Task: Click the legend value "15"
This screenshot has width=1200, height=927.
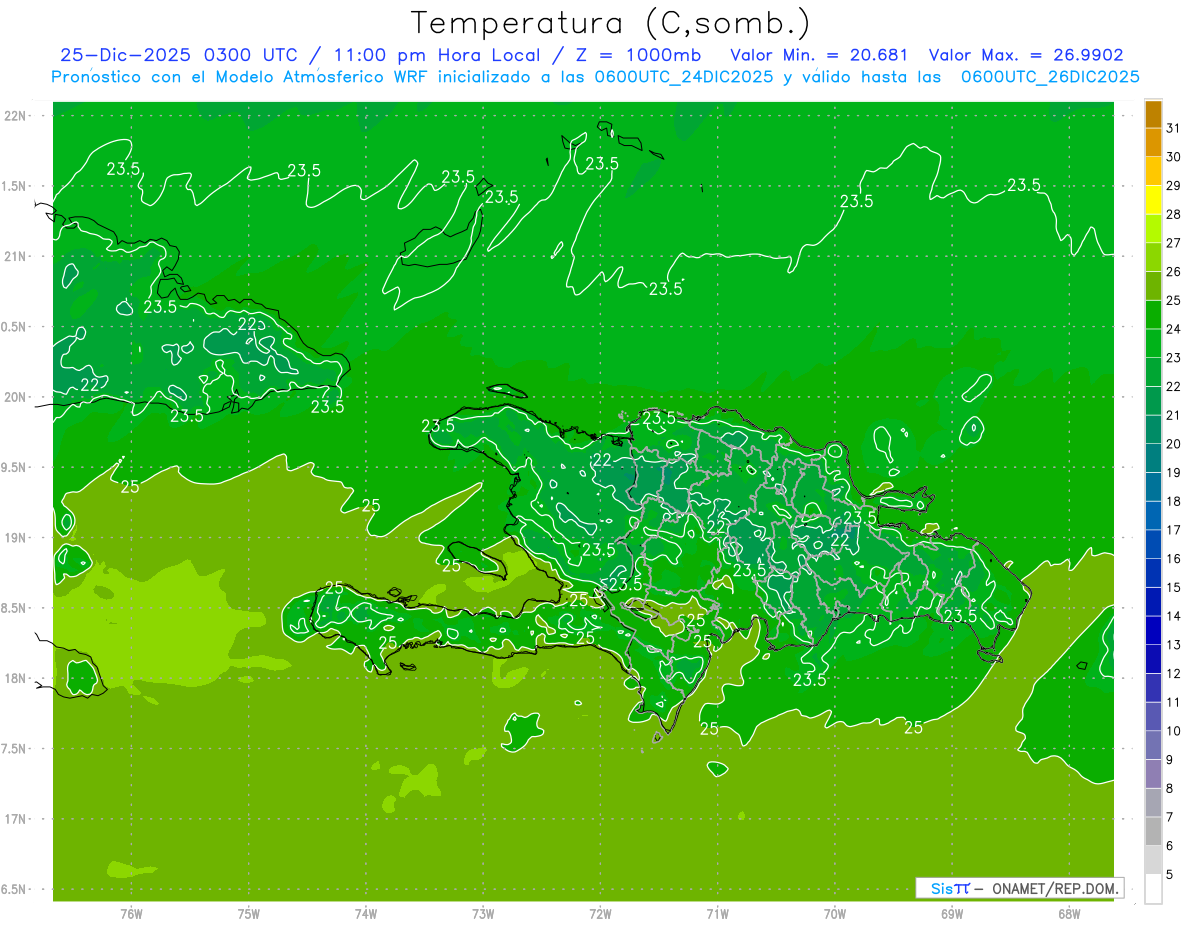Action: pos(1174,588)
